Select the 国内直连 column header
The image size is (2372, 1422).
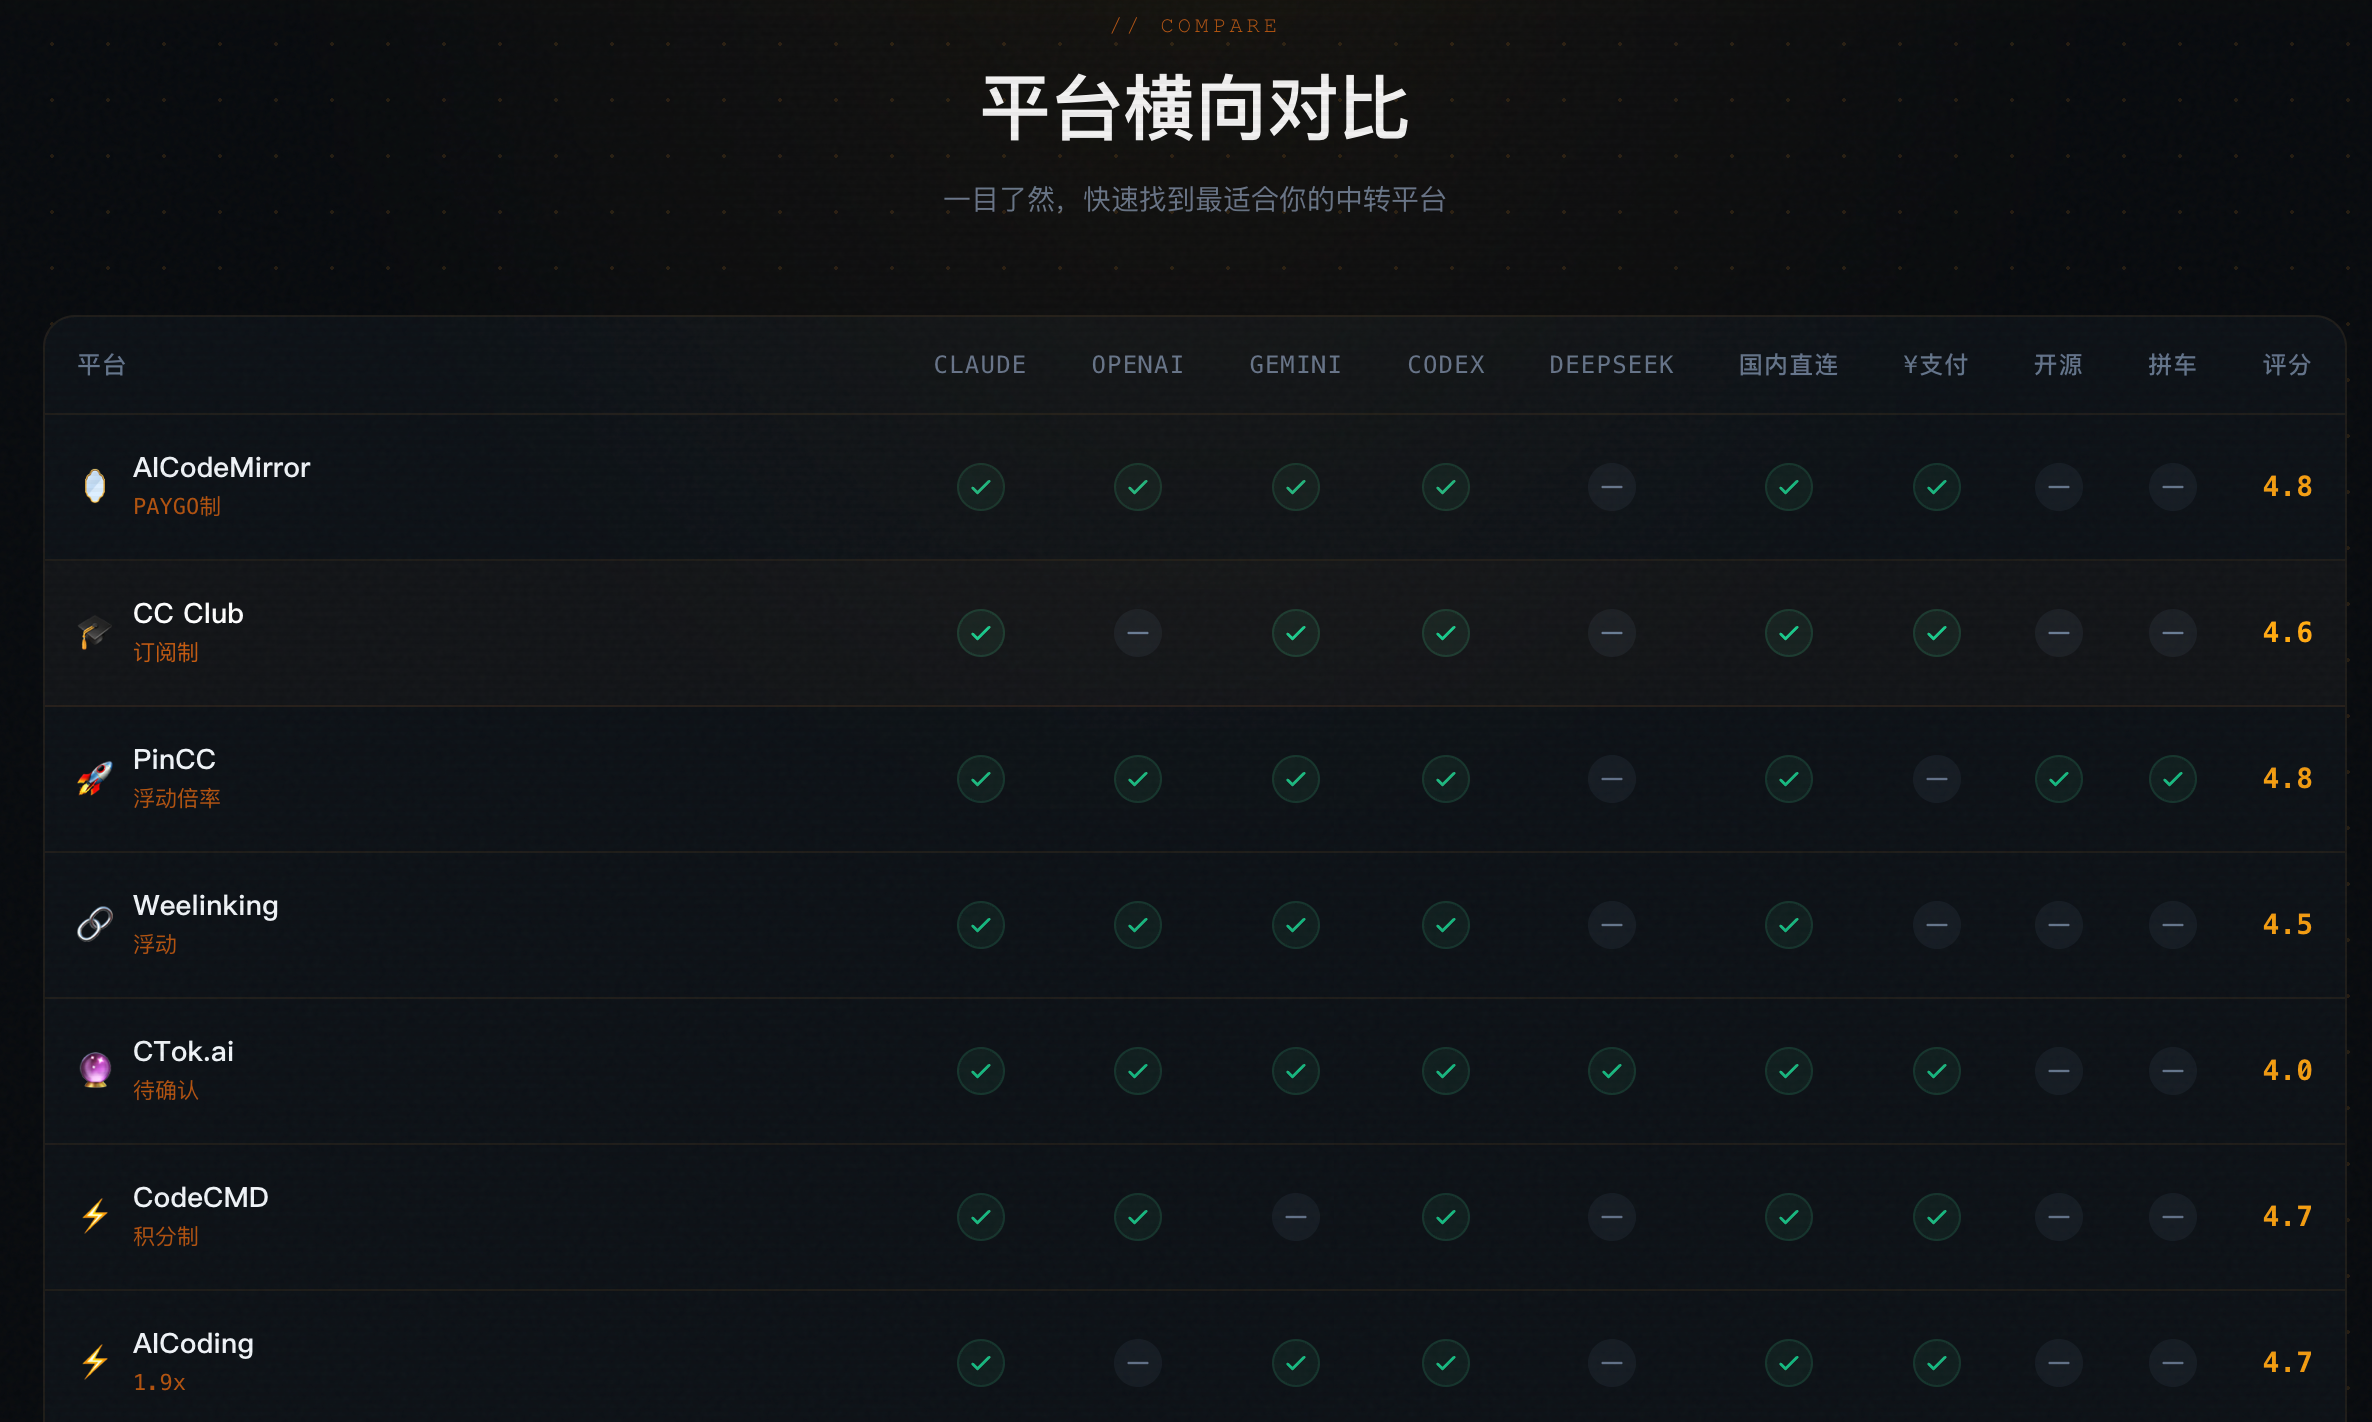click(x=1788, y=364)
